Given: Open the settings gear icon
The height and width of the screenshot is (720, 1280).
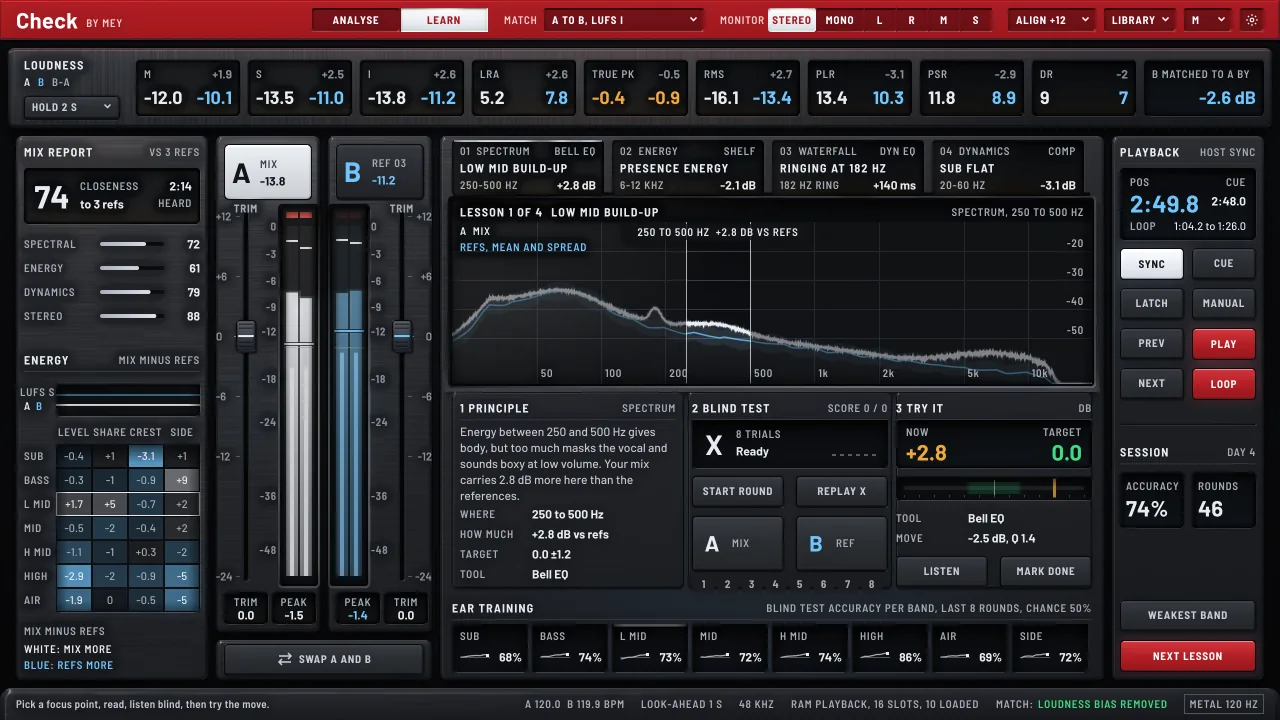Looking at the screenshot, I should tap(1251, 20).
